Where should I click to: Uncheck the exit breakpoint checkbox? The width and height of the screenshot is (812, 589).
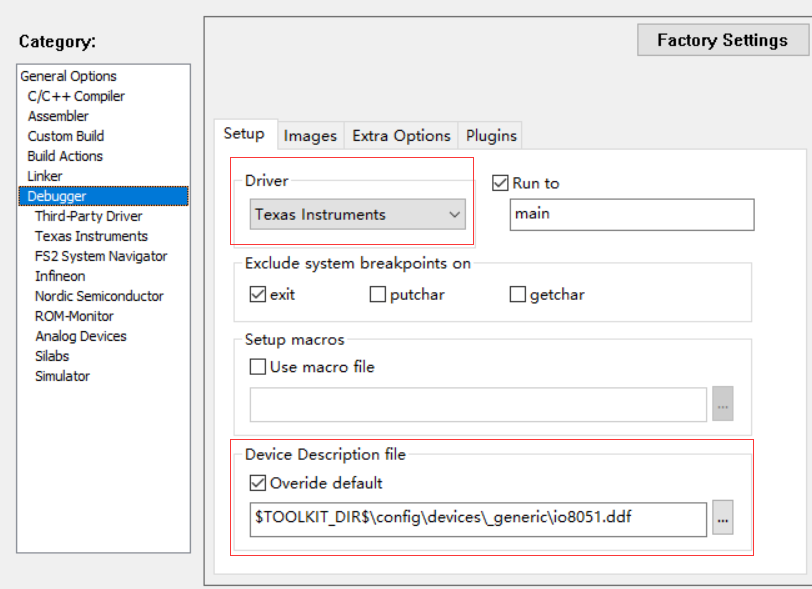point(257,295)
